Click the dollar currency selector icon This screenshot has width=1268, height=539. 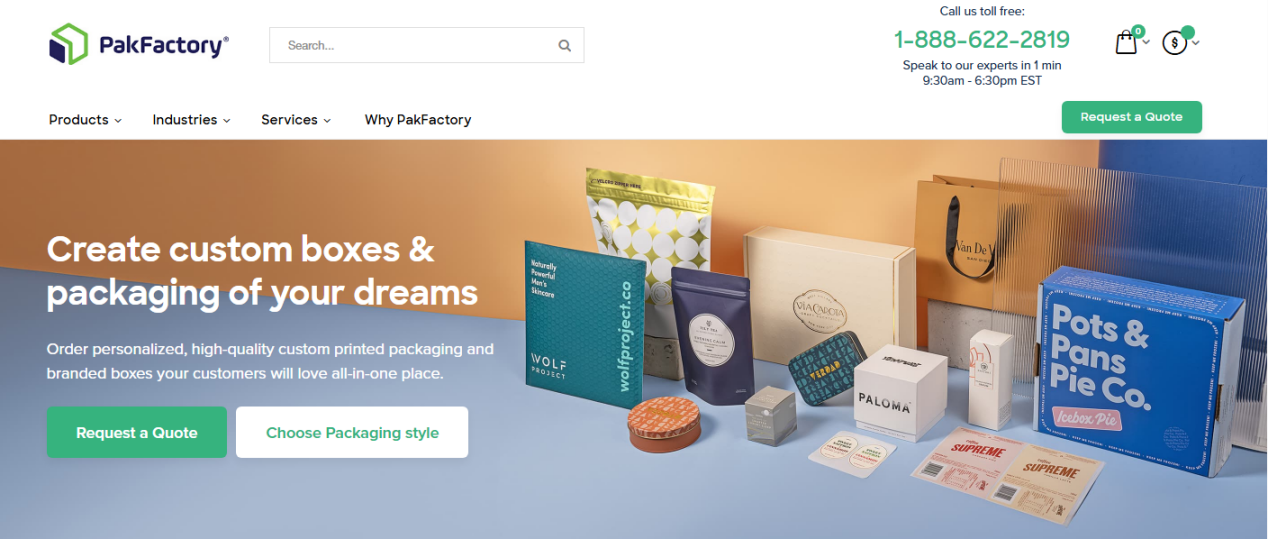(1174, 43)
